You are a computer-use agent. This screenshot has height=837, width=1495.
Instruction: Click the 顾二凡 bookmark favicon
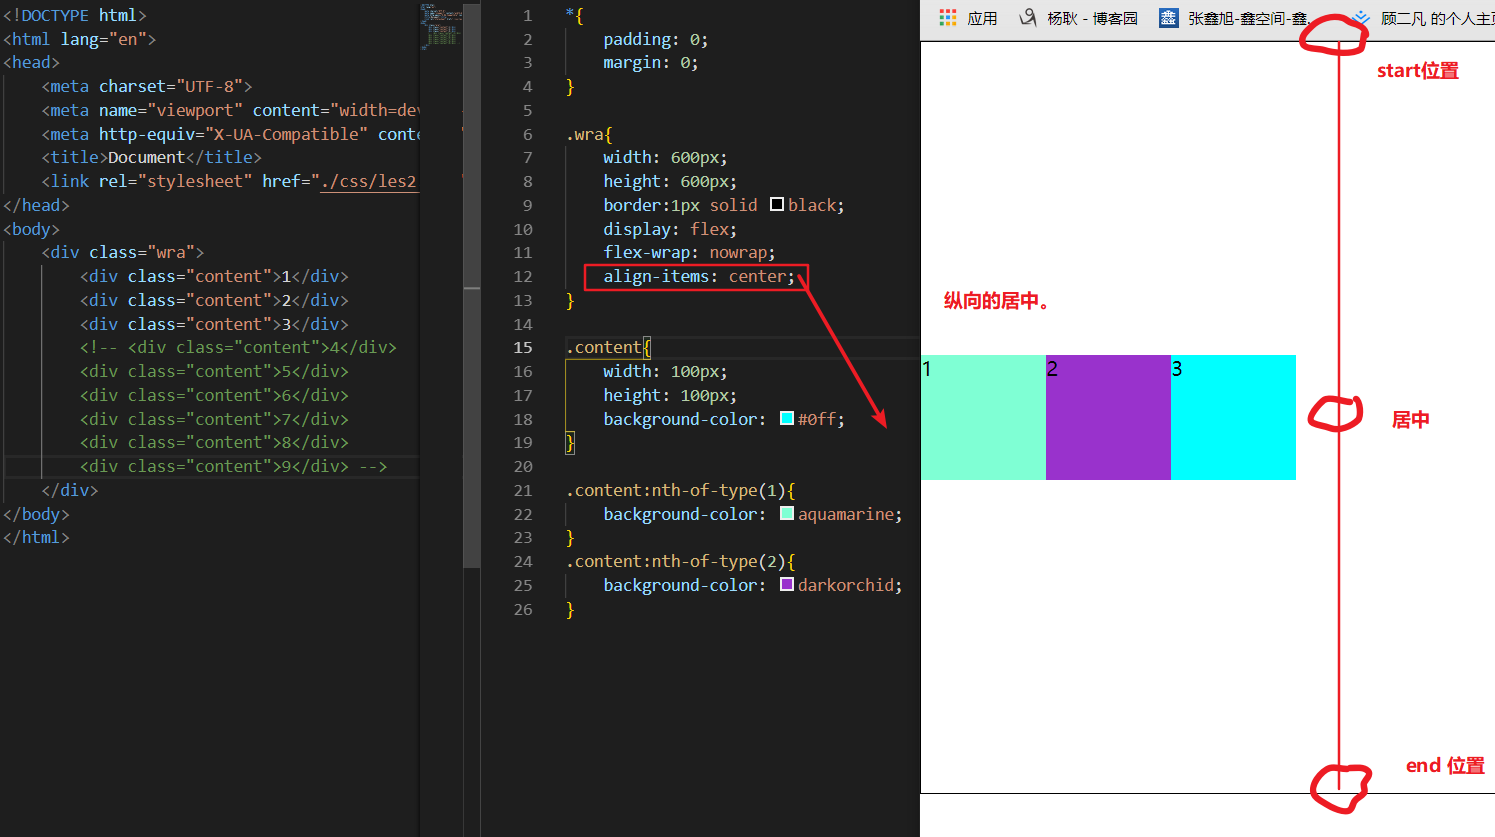coord(1360,18)
